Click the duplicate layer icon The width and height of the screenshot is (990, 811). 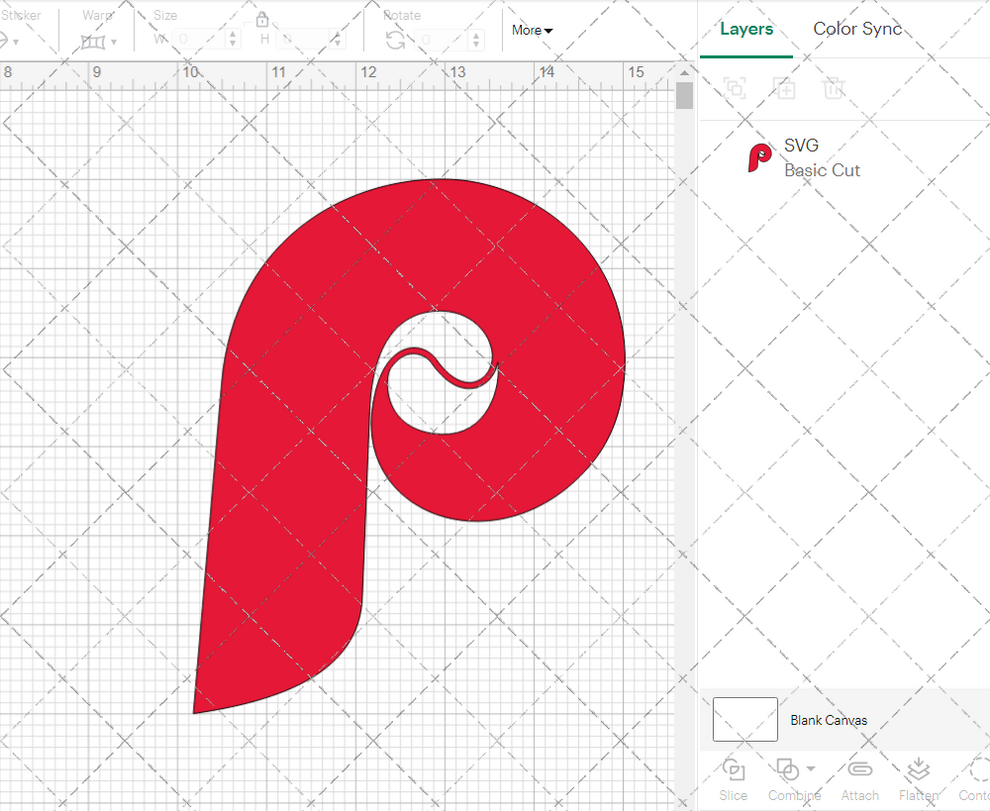[x=784, y=88]
